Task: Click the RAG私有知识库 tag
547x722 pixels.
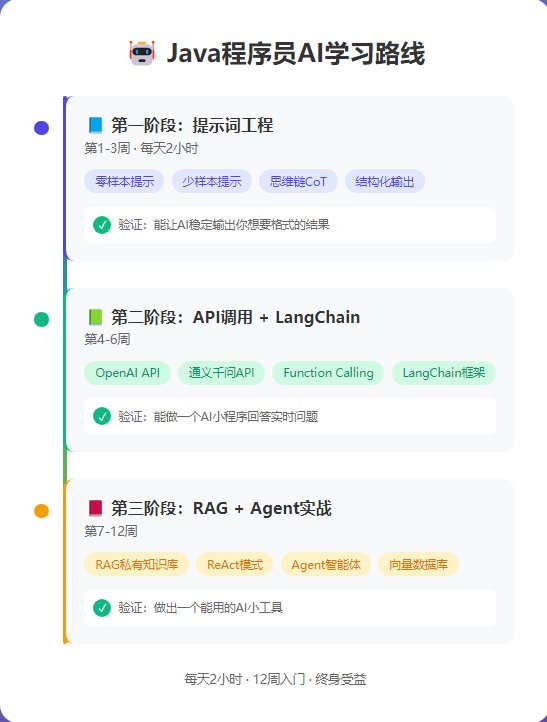Action: point(137,565)
